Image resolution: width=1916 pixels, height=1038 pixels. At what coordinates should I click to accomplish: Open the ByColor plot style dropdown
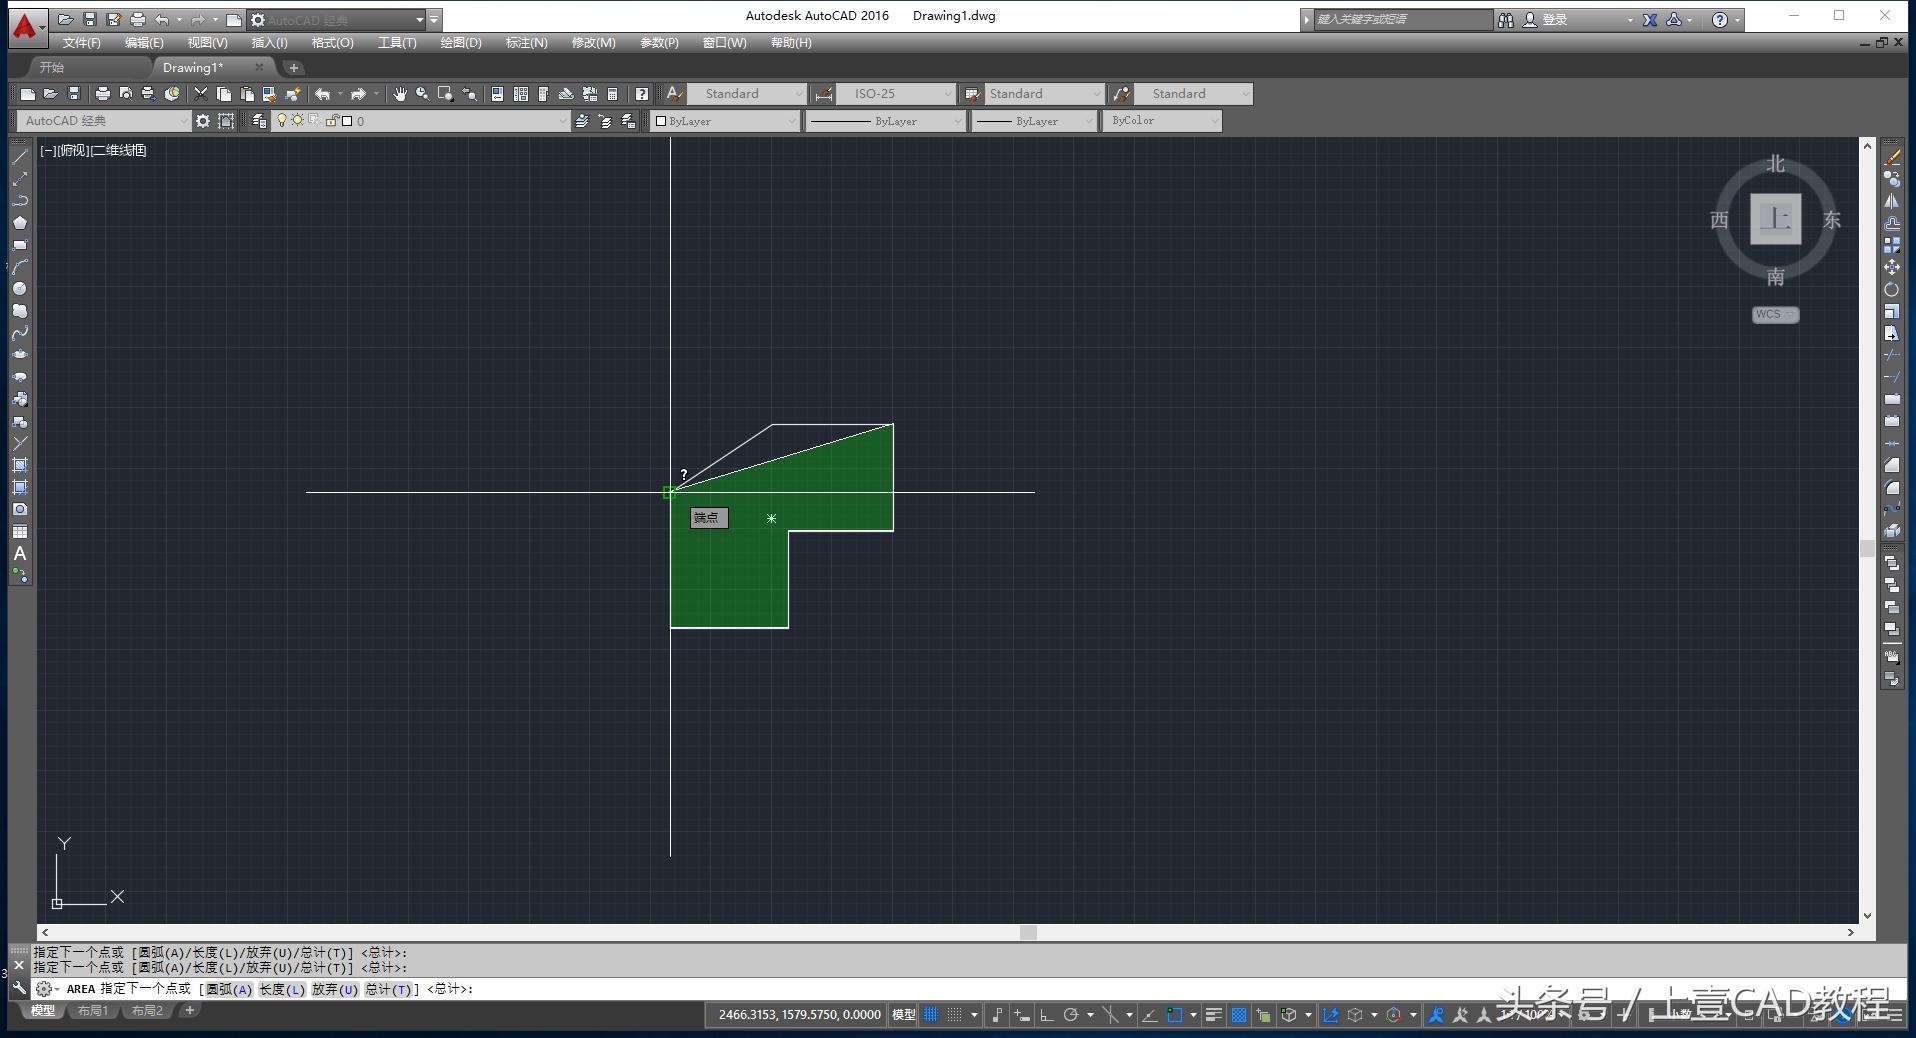[1162, 121]
